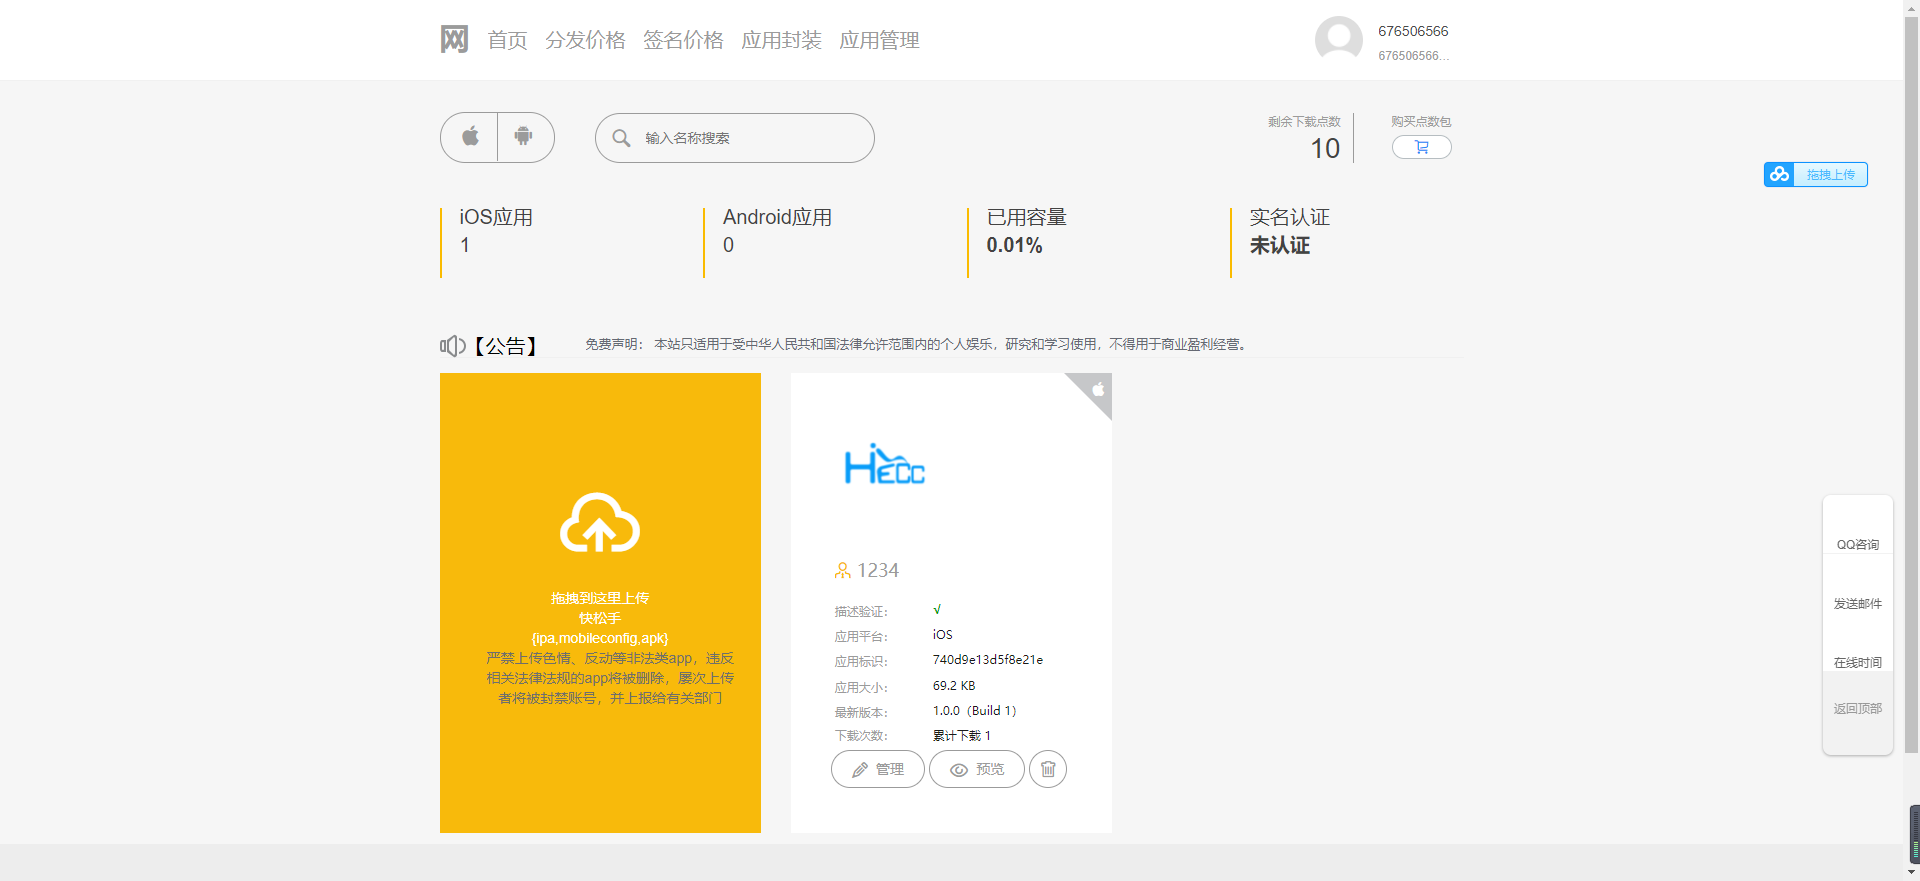Click the HECC app logo thumbnail

click(x=885, y=466)
